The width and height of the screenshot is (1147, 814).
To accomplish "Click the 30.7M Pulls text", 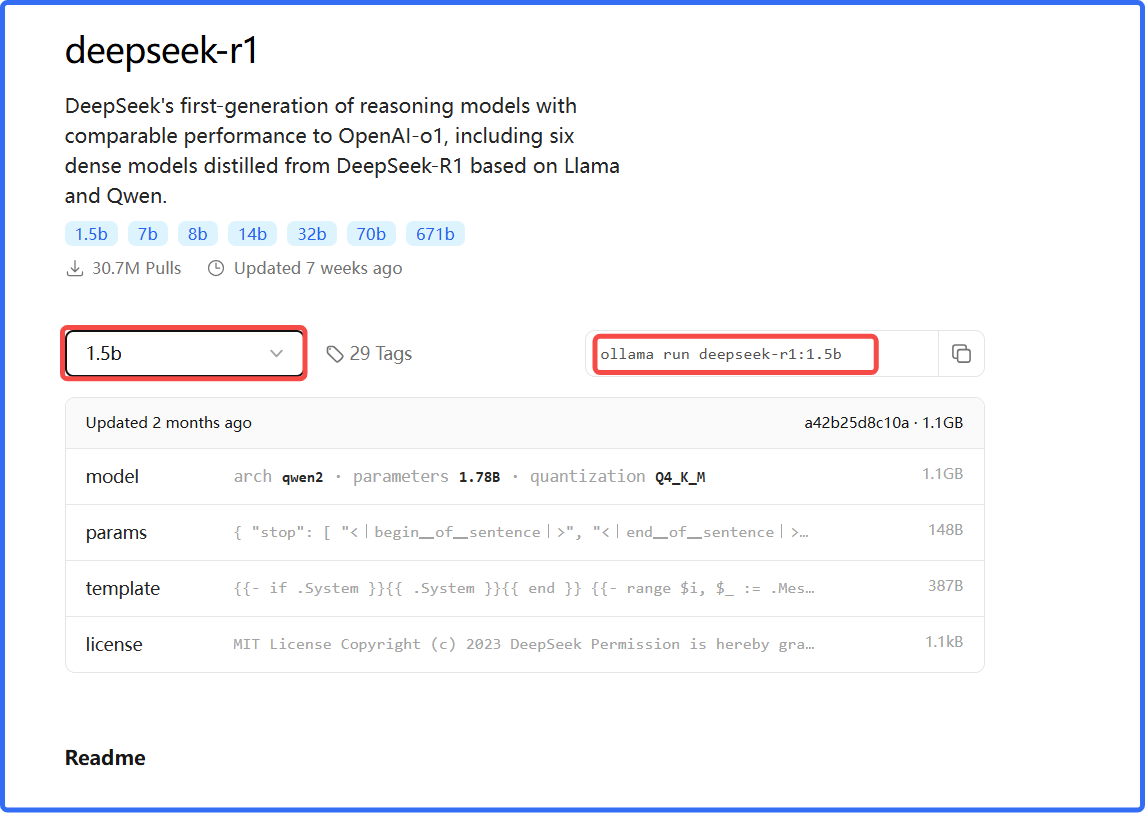I will coord(137,268).
